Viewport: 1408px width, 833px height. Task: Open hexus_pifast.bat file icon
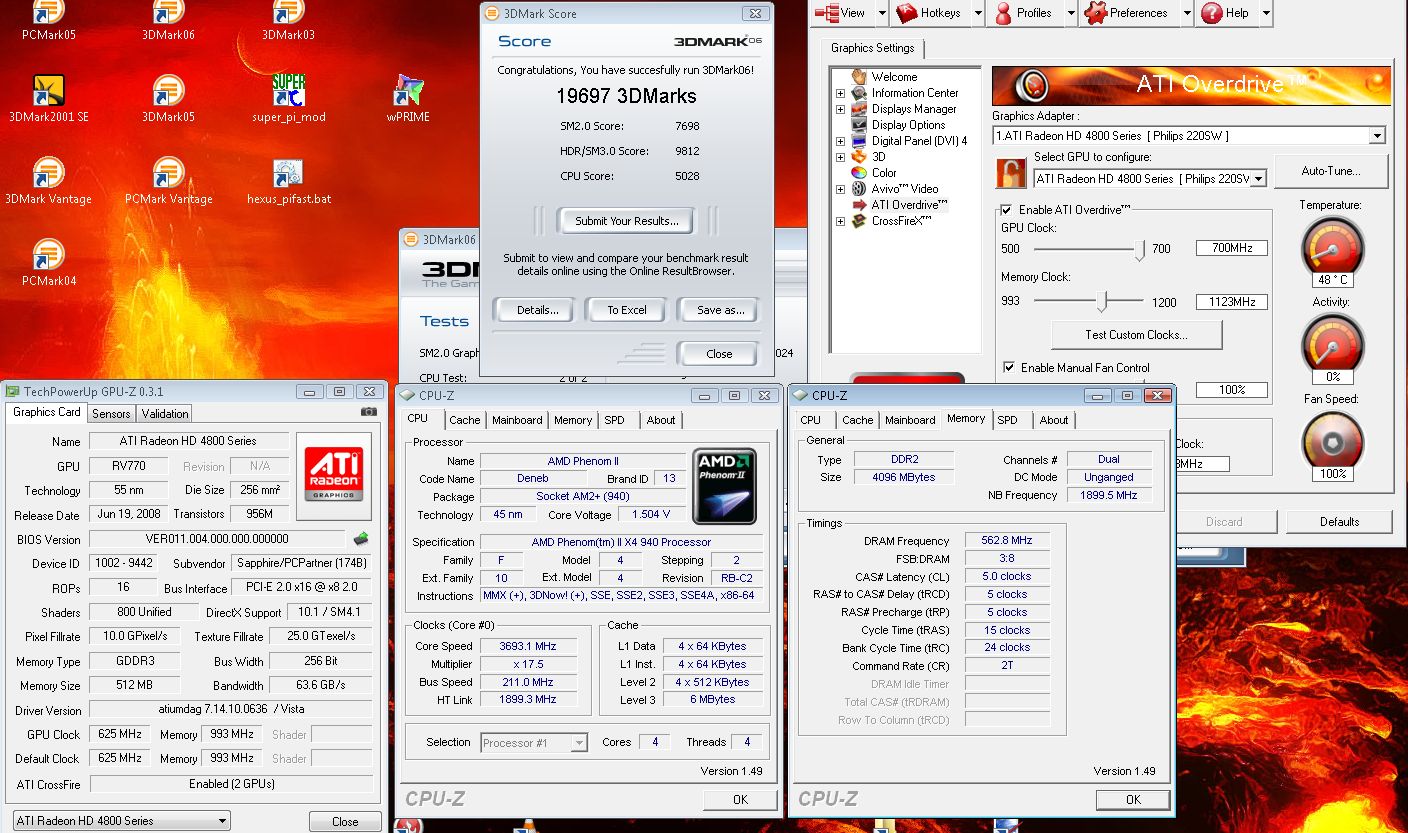(289, 180)
